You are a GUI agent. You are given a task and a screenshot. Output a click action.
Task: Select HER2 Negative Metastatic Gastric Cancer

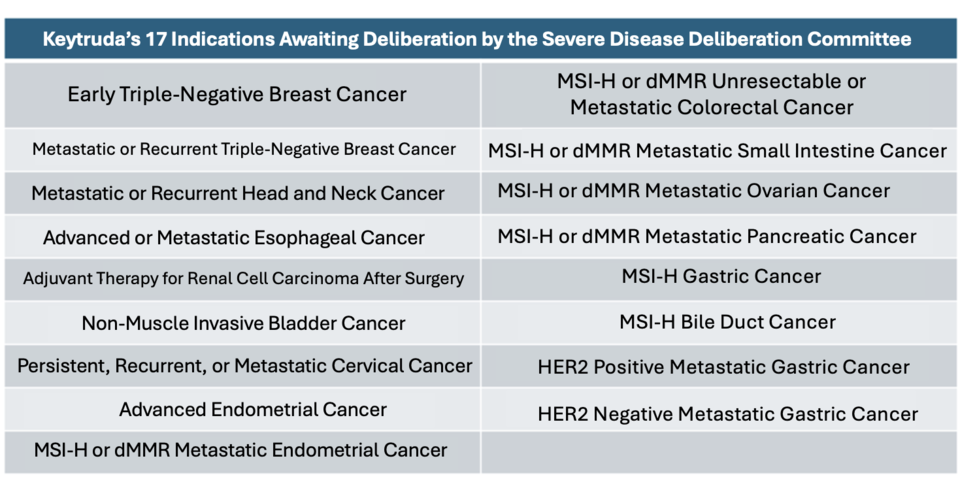point(728,413)
